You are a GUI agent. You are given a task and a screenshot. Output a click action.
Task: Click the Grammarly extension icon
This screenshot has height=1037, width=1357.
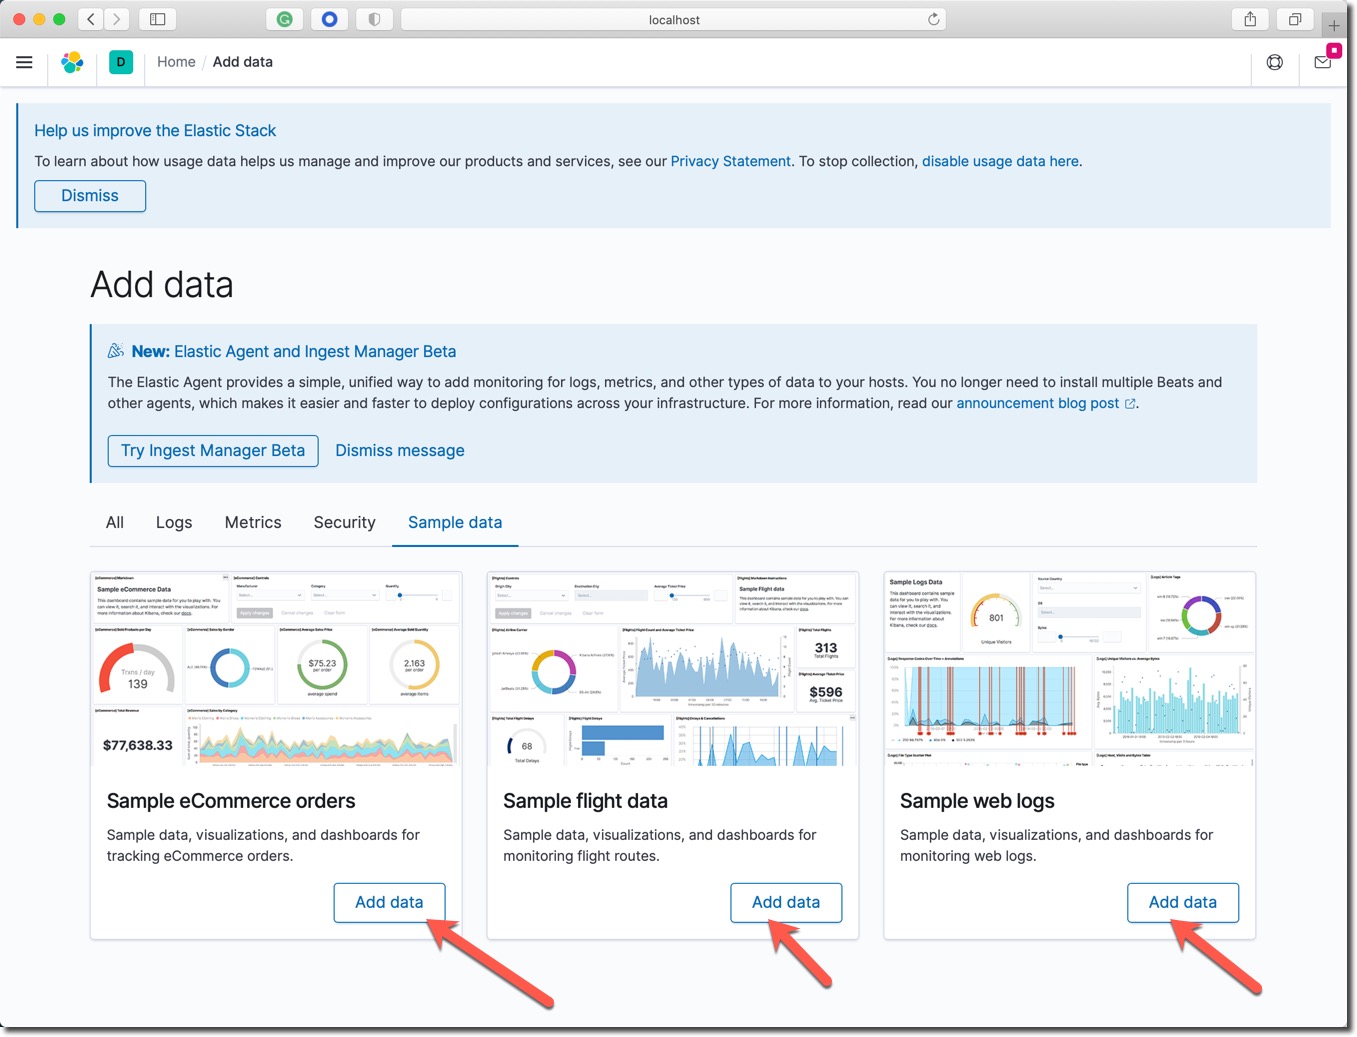(284, 19)
